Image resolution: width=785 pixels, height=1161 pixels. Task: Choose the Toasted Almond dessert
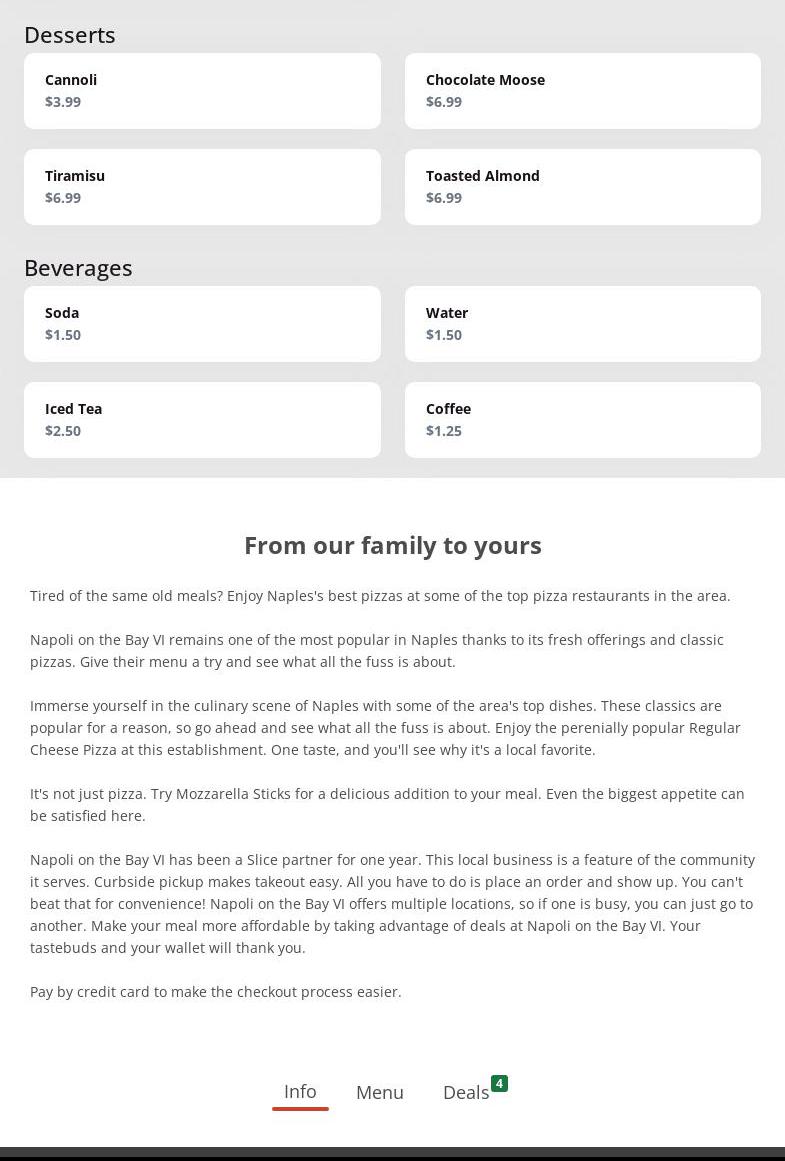(x=582, y=187)
